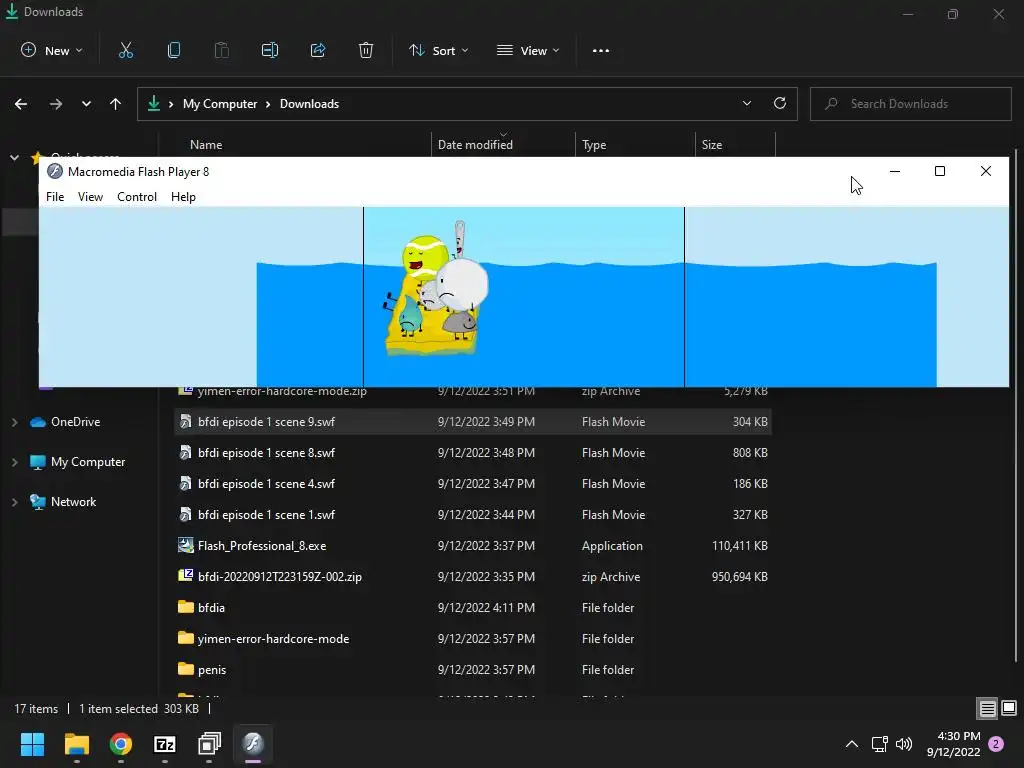Open the View dropdown menu

coord(528,50)
